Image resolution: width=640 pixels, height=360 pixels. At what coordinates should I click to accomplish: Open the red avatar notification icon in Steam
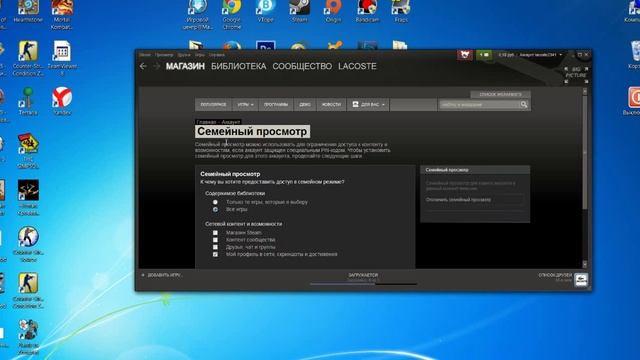tap(465, 55)
